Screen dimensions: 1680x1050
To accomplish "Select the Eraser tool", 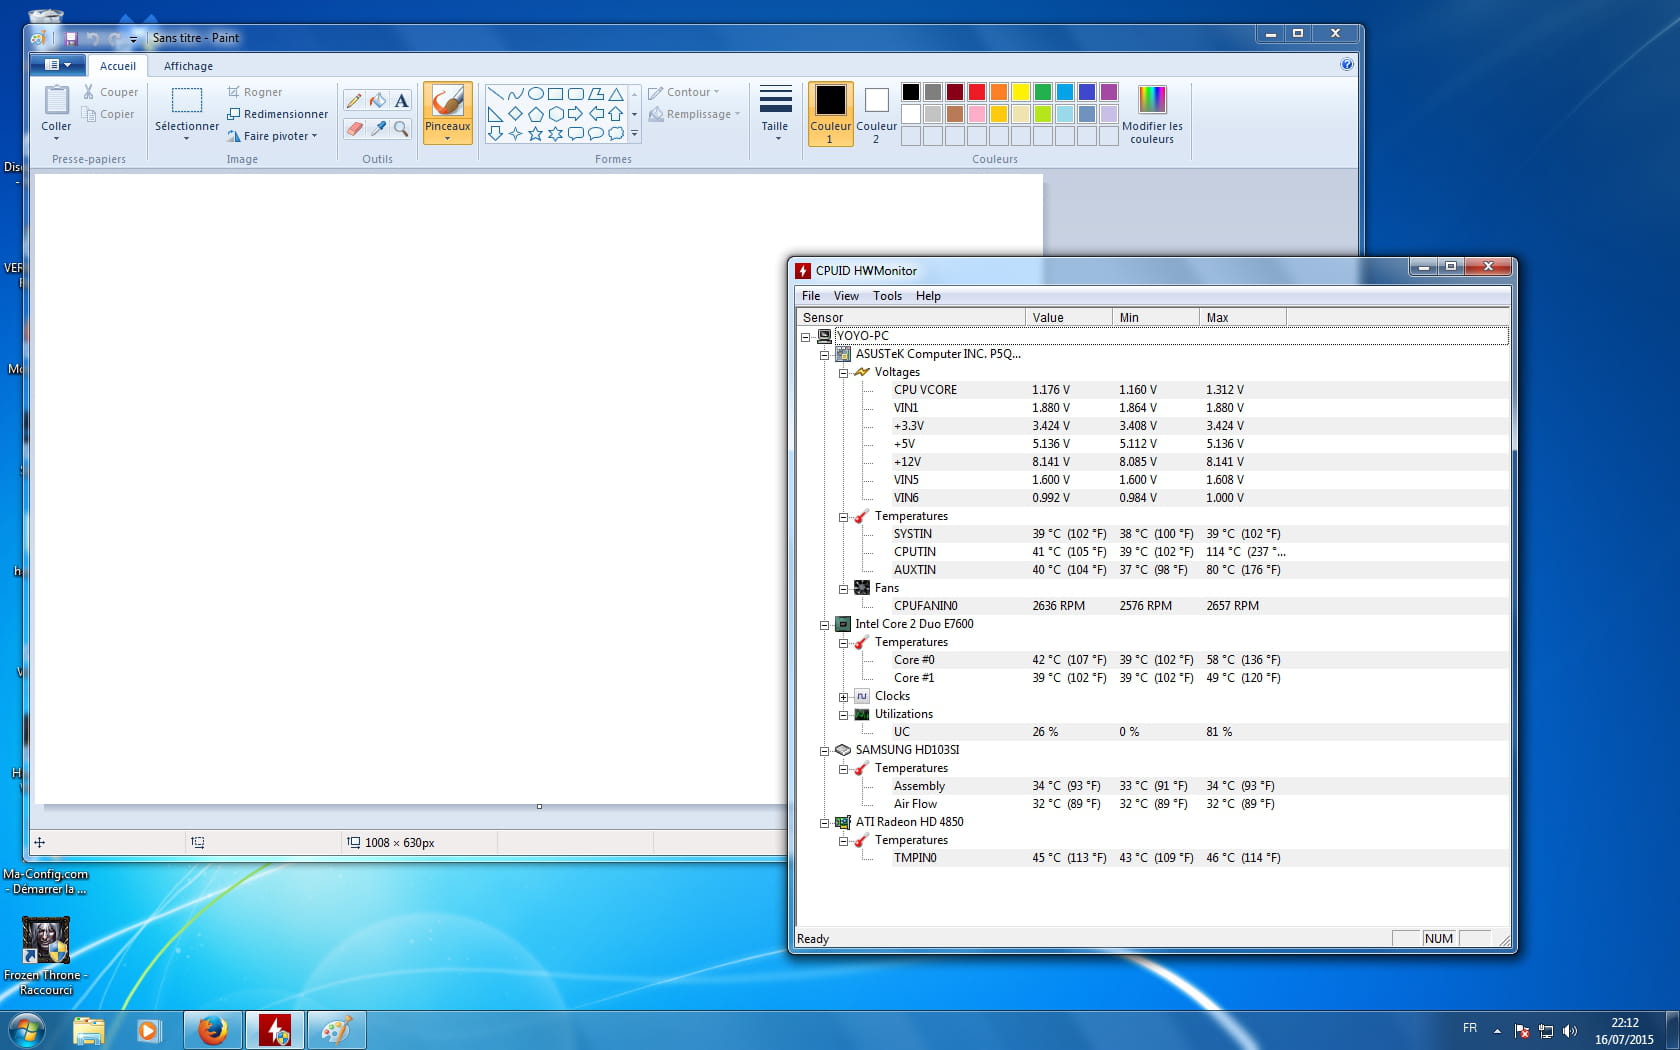I will click(354, 128).
